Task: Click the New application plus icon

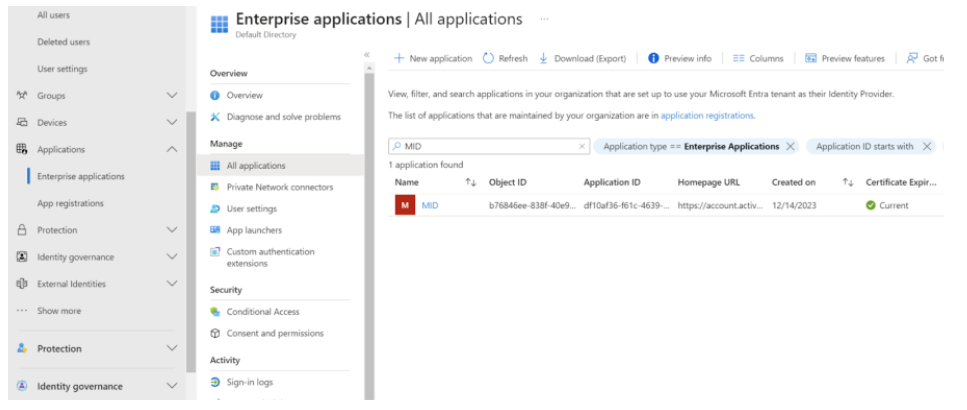Action: (398, 59)
